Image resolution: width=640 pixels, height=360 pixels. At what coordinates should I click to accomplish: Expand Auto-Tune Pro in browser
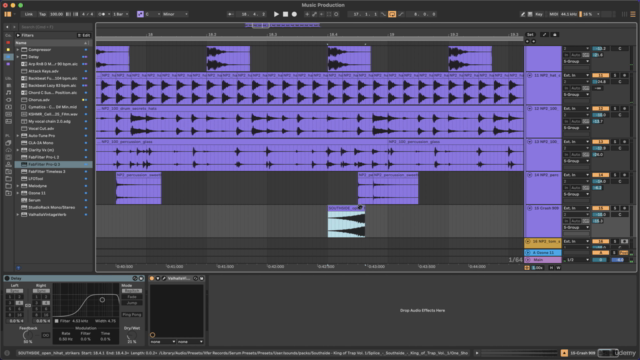18,136
